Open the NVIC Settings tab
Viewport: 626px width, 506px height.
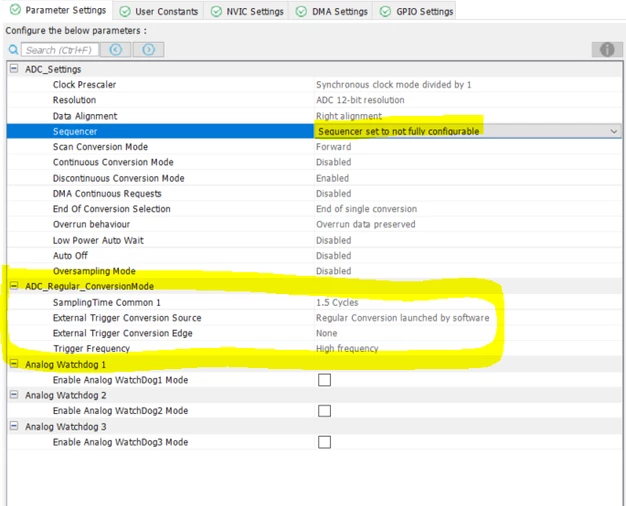pos(248,12)
